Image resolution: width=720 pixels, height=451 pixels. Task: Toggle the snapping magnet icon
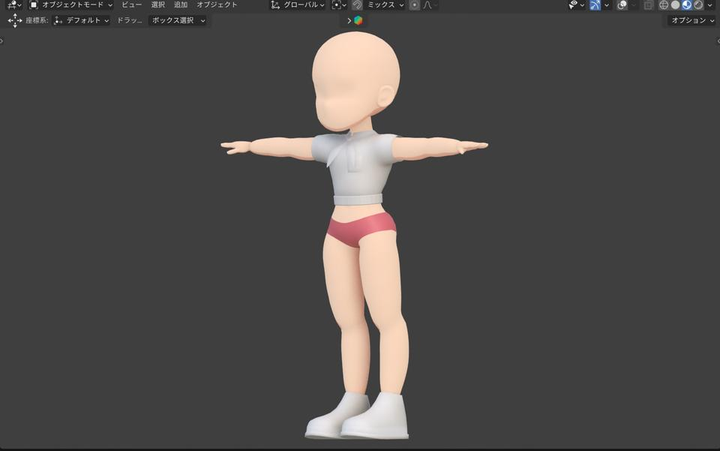point(357,5)
